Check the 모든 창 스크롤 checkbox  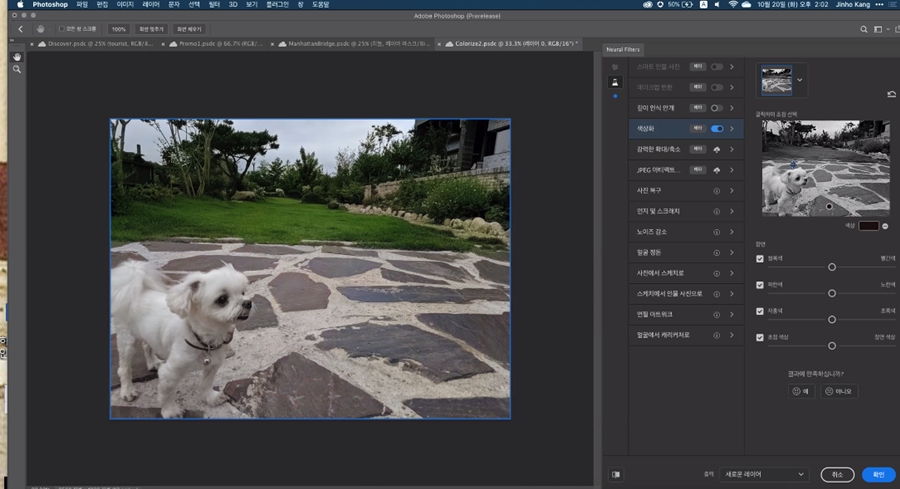pos(61,29)
